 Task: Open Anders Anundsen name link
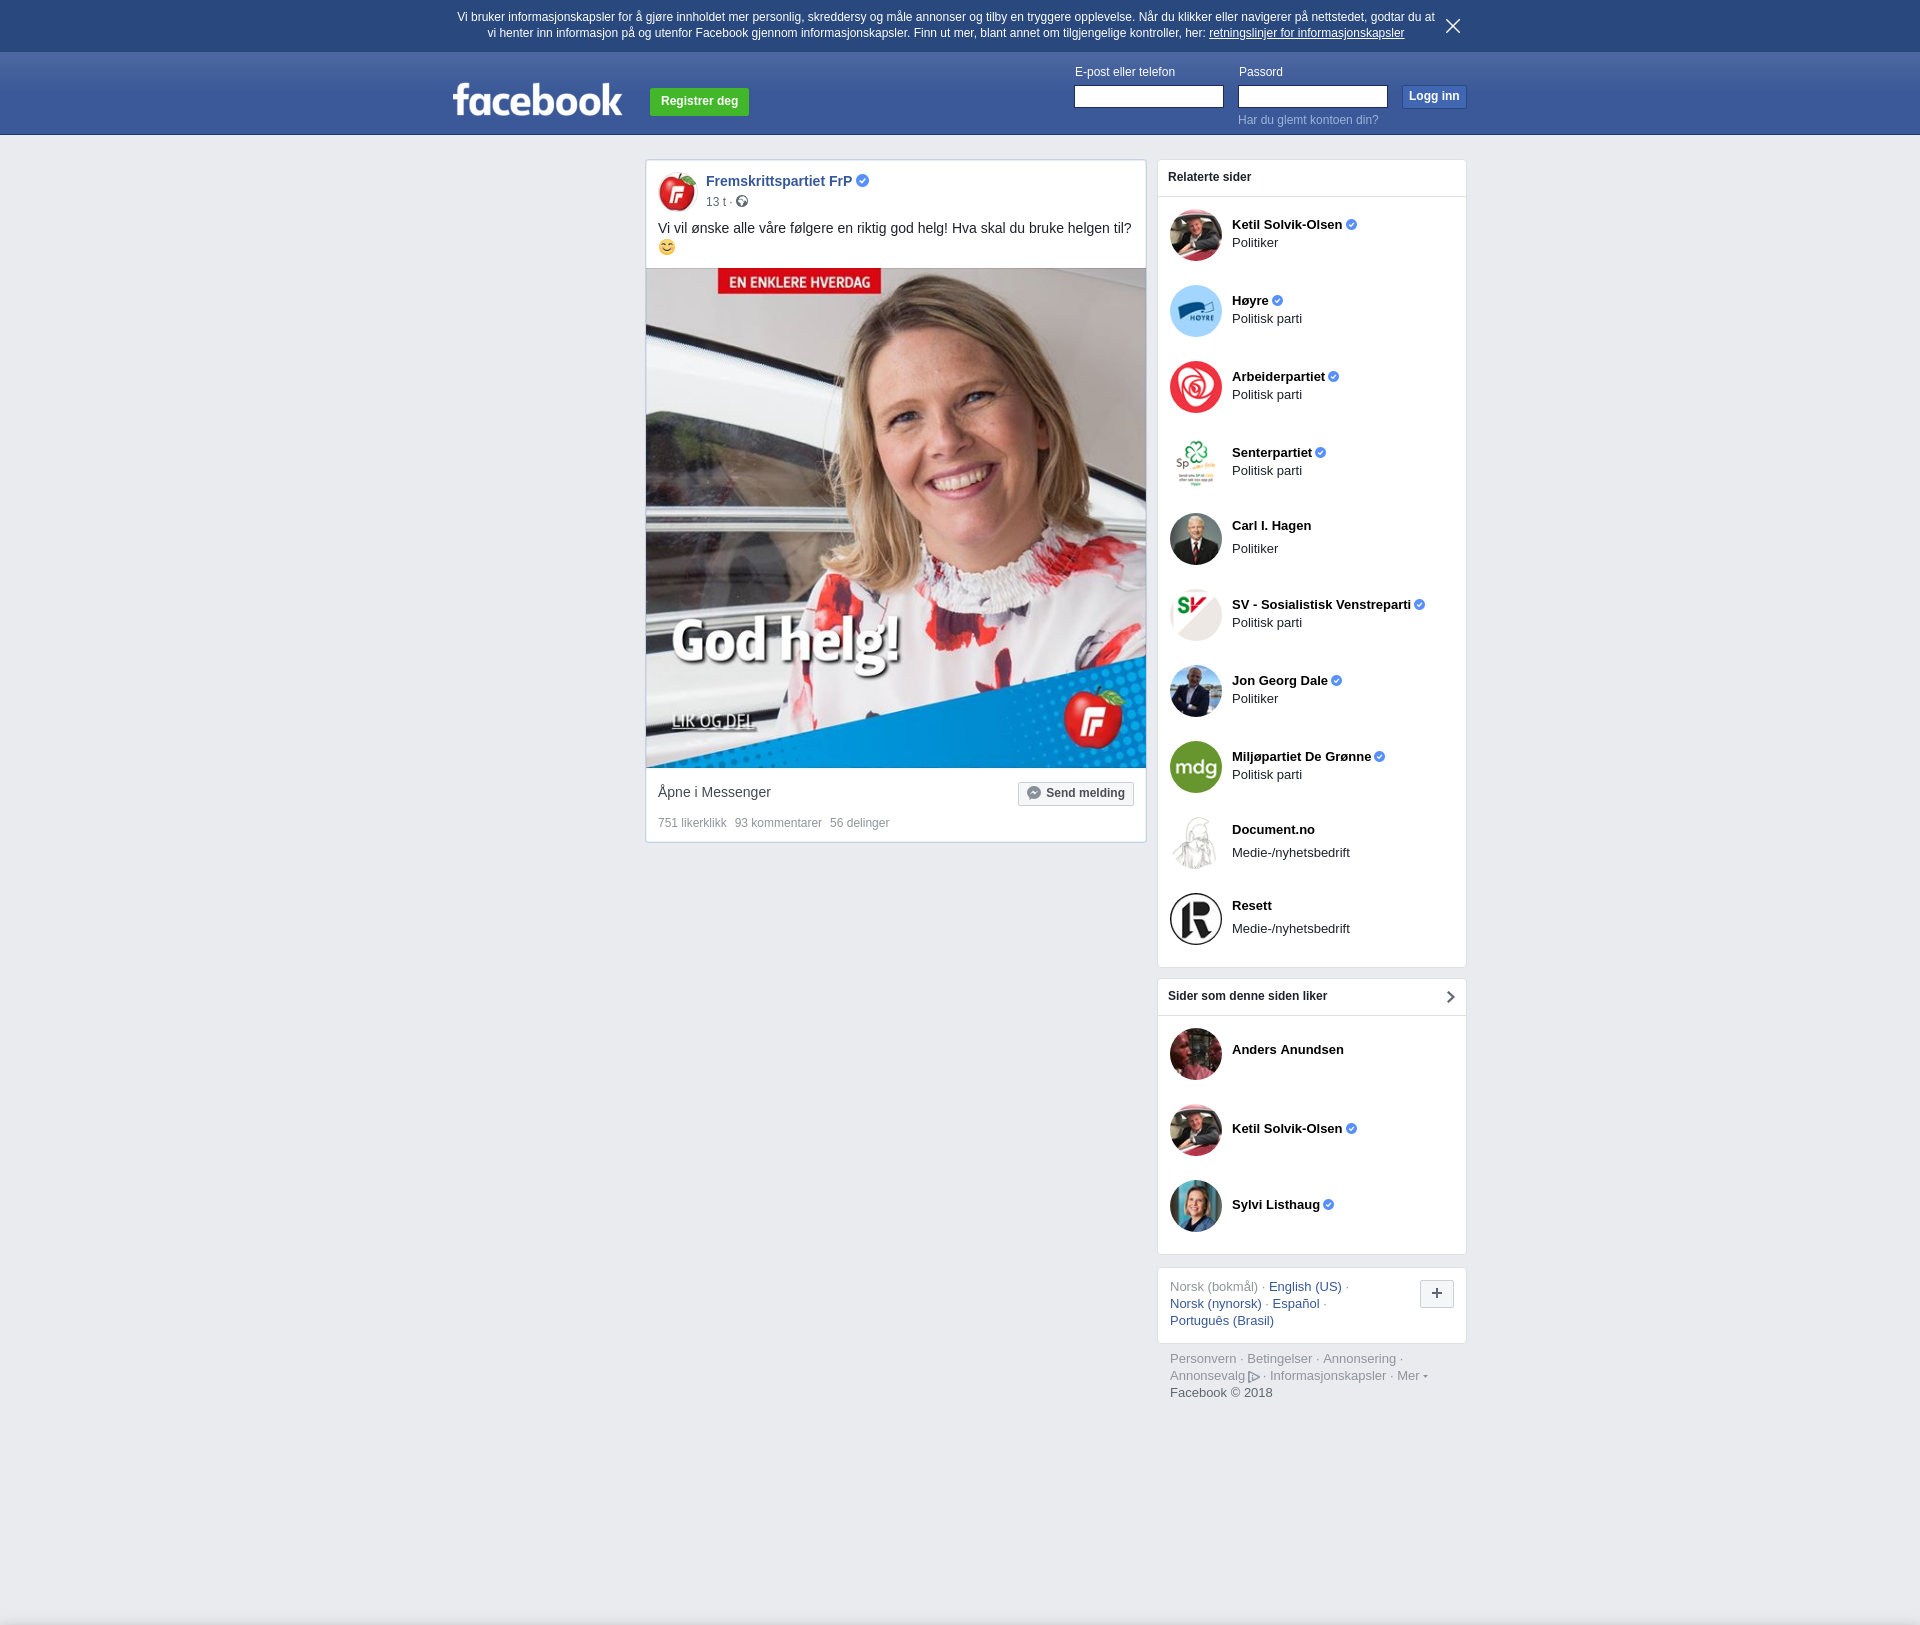[1288, 1050]
